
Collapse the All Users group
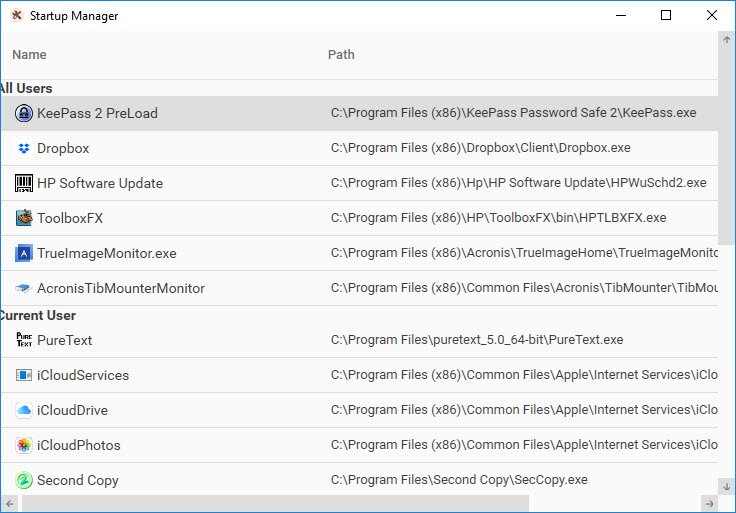[27, 88]
